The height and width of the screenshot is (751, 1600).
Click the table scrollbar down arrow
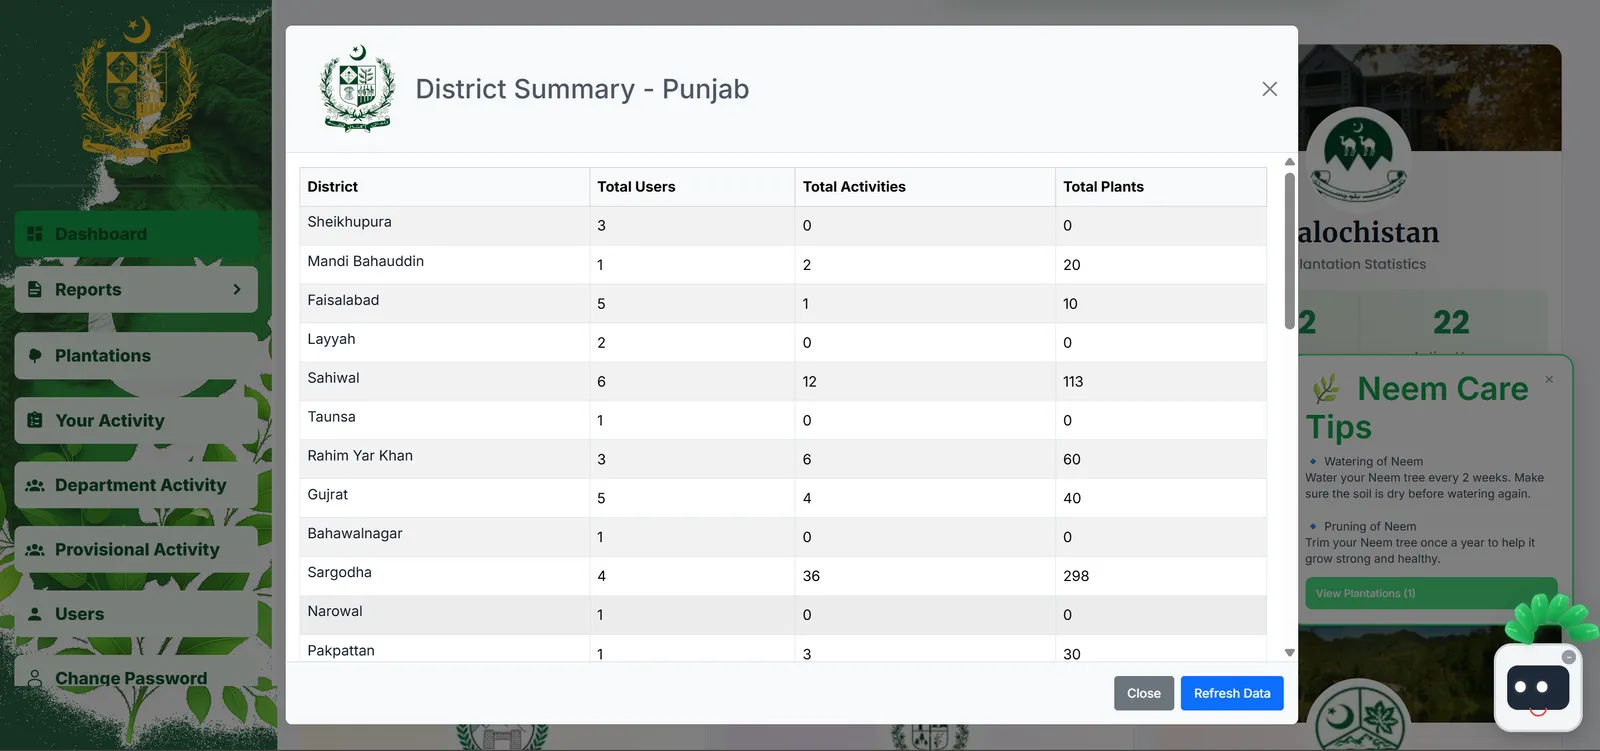pyautogui.click(x=1290, y=652)
